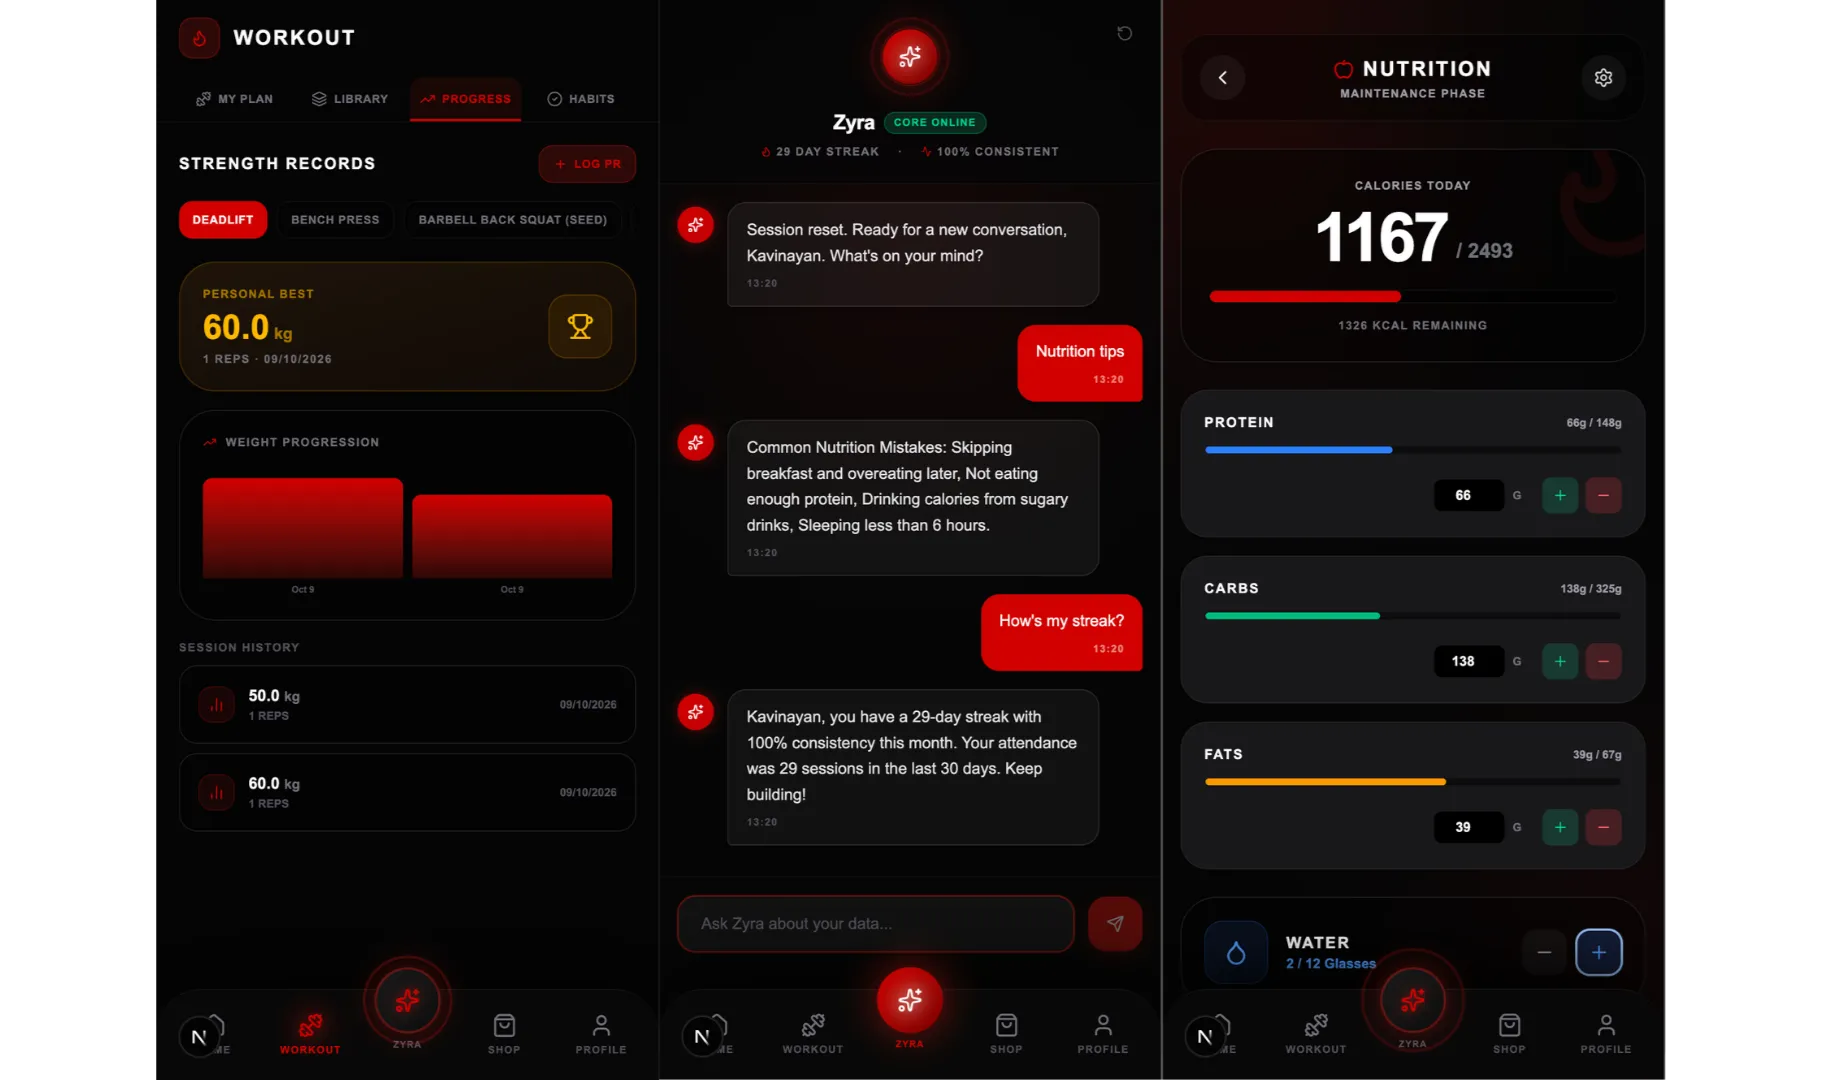The height and width of the screenshot is (1080, 1822).
Task: Click the carbs grams field showing 138
Action: point(1468,661)
